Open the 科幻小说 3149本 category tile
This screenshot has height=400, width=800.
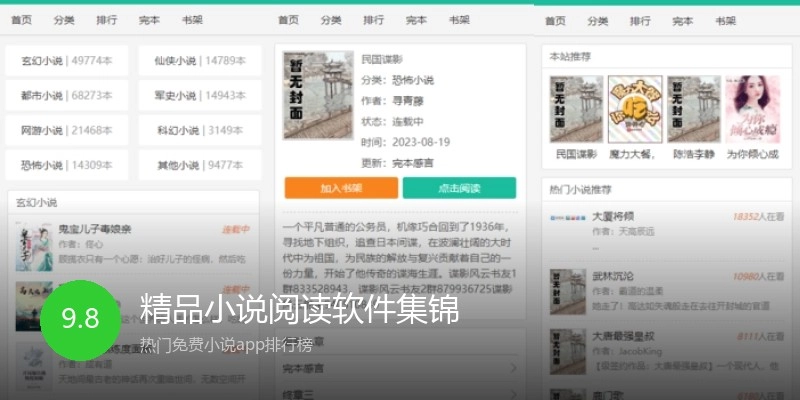point(200,130)
